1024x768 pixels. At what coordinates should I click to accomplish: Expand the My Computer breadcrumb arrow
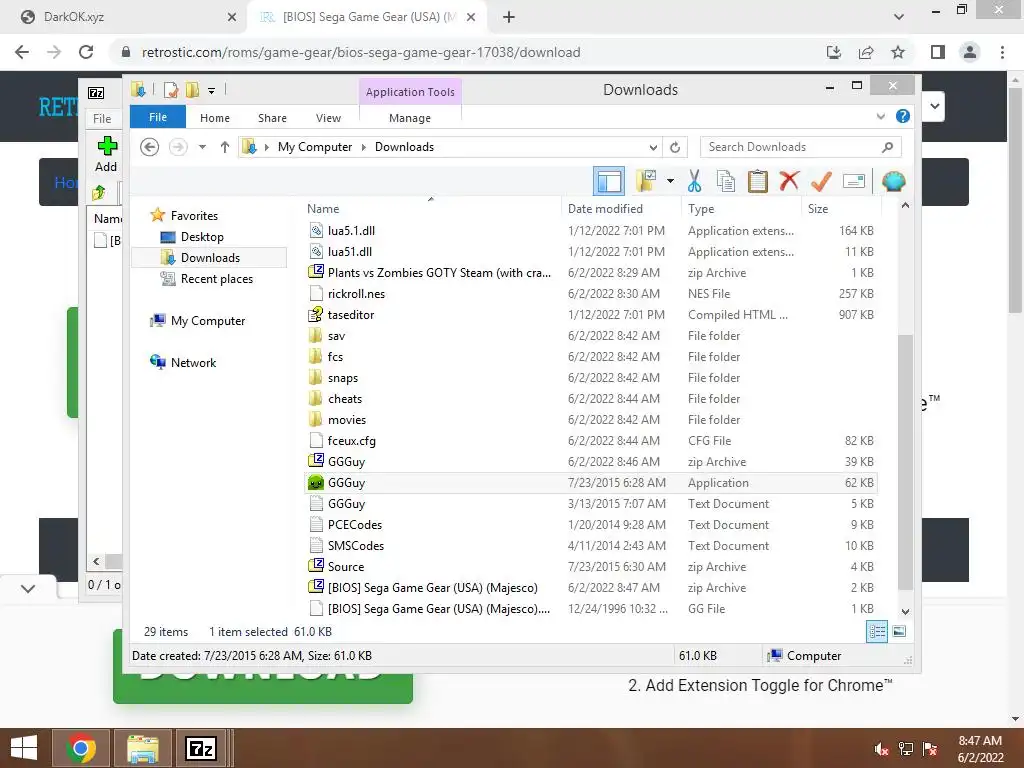click(x=364, y=147)
